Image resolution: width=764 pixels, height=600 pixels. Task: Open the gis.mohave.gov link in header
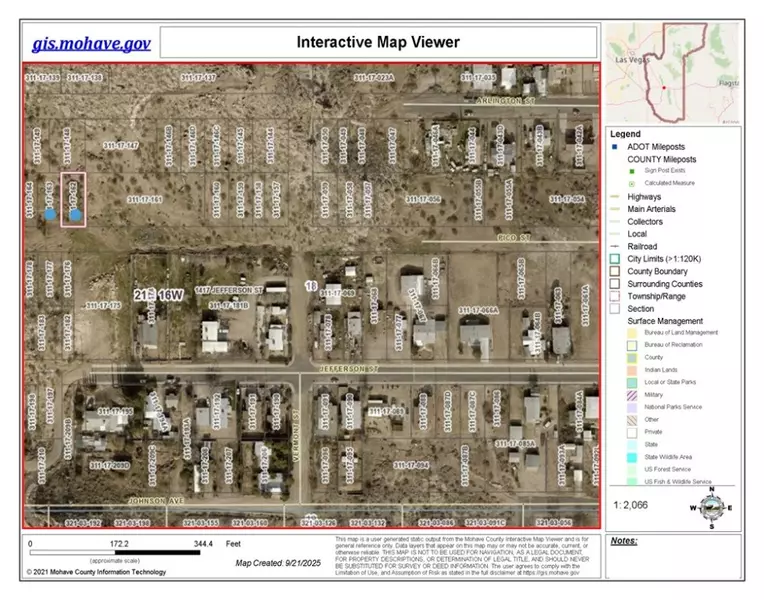tap(90, 43)
